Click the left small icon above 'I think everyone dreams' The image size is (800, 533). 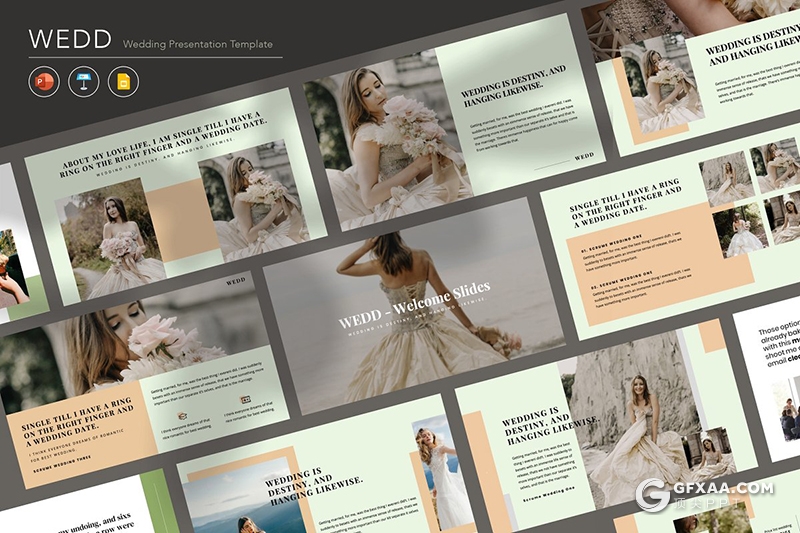pyautogui.click(x=182, y=415)
